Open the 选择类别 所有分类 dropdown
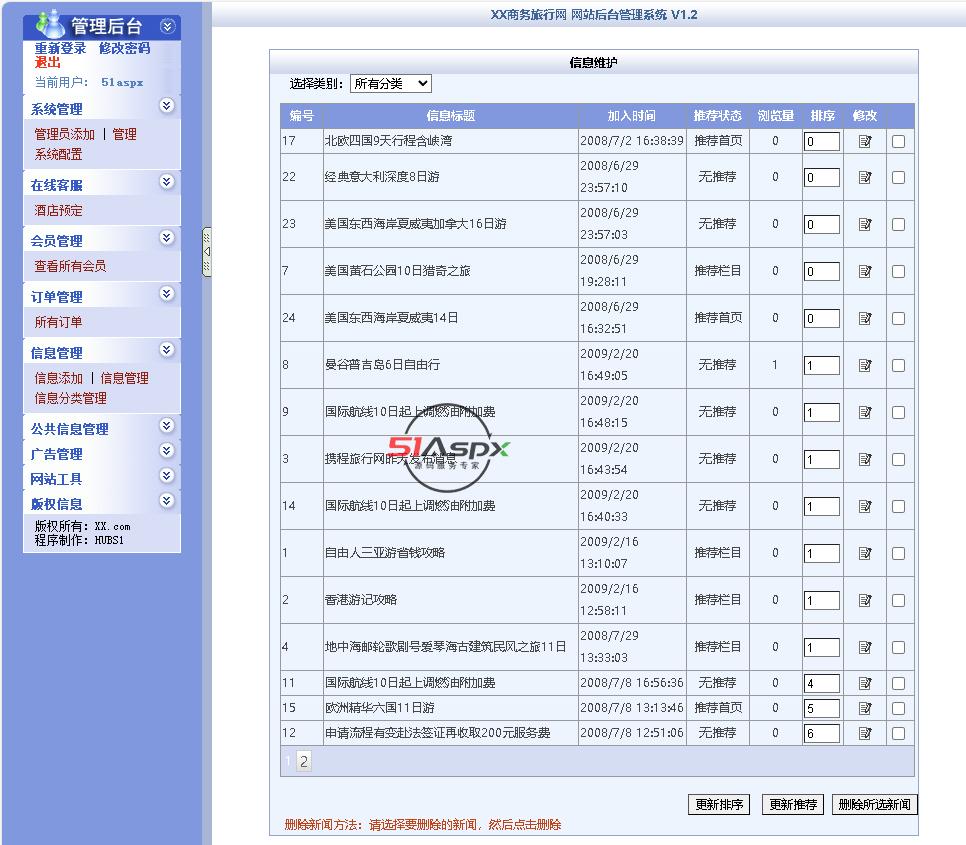This screenshot has height=845, width=966. click(391, 83)
